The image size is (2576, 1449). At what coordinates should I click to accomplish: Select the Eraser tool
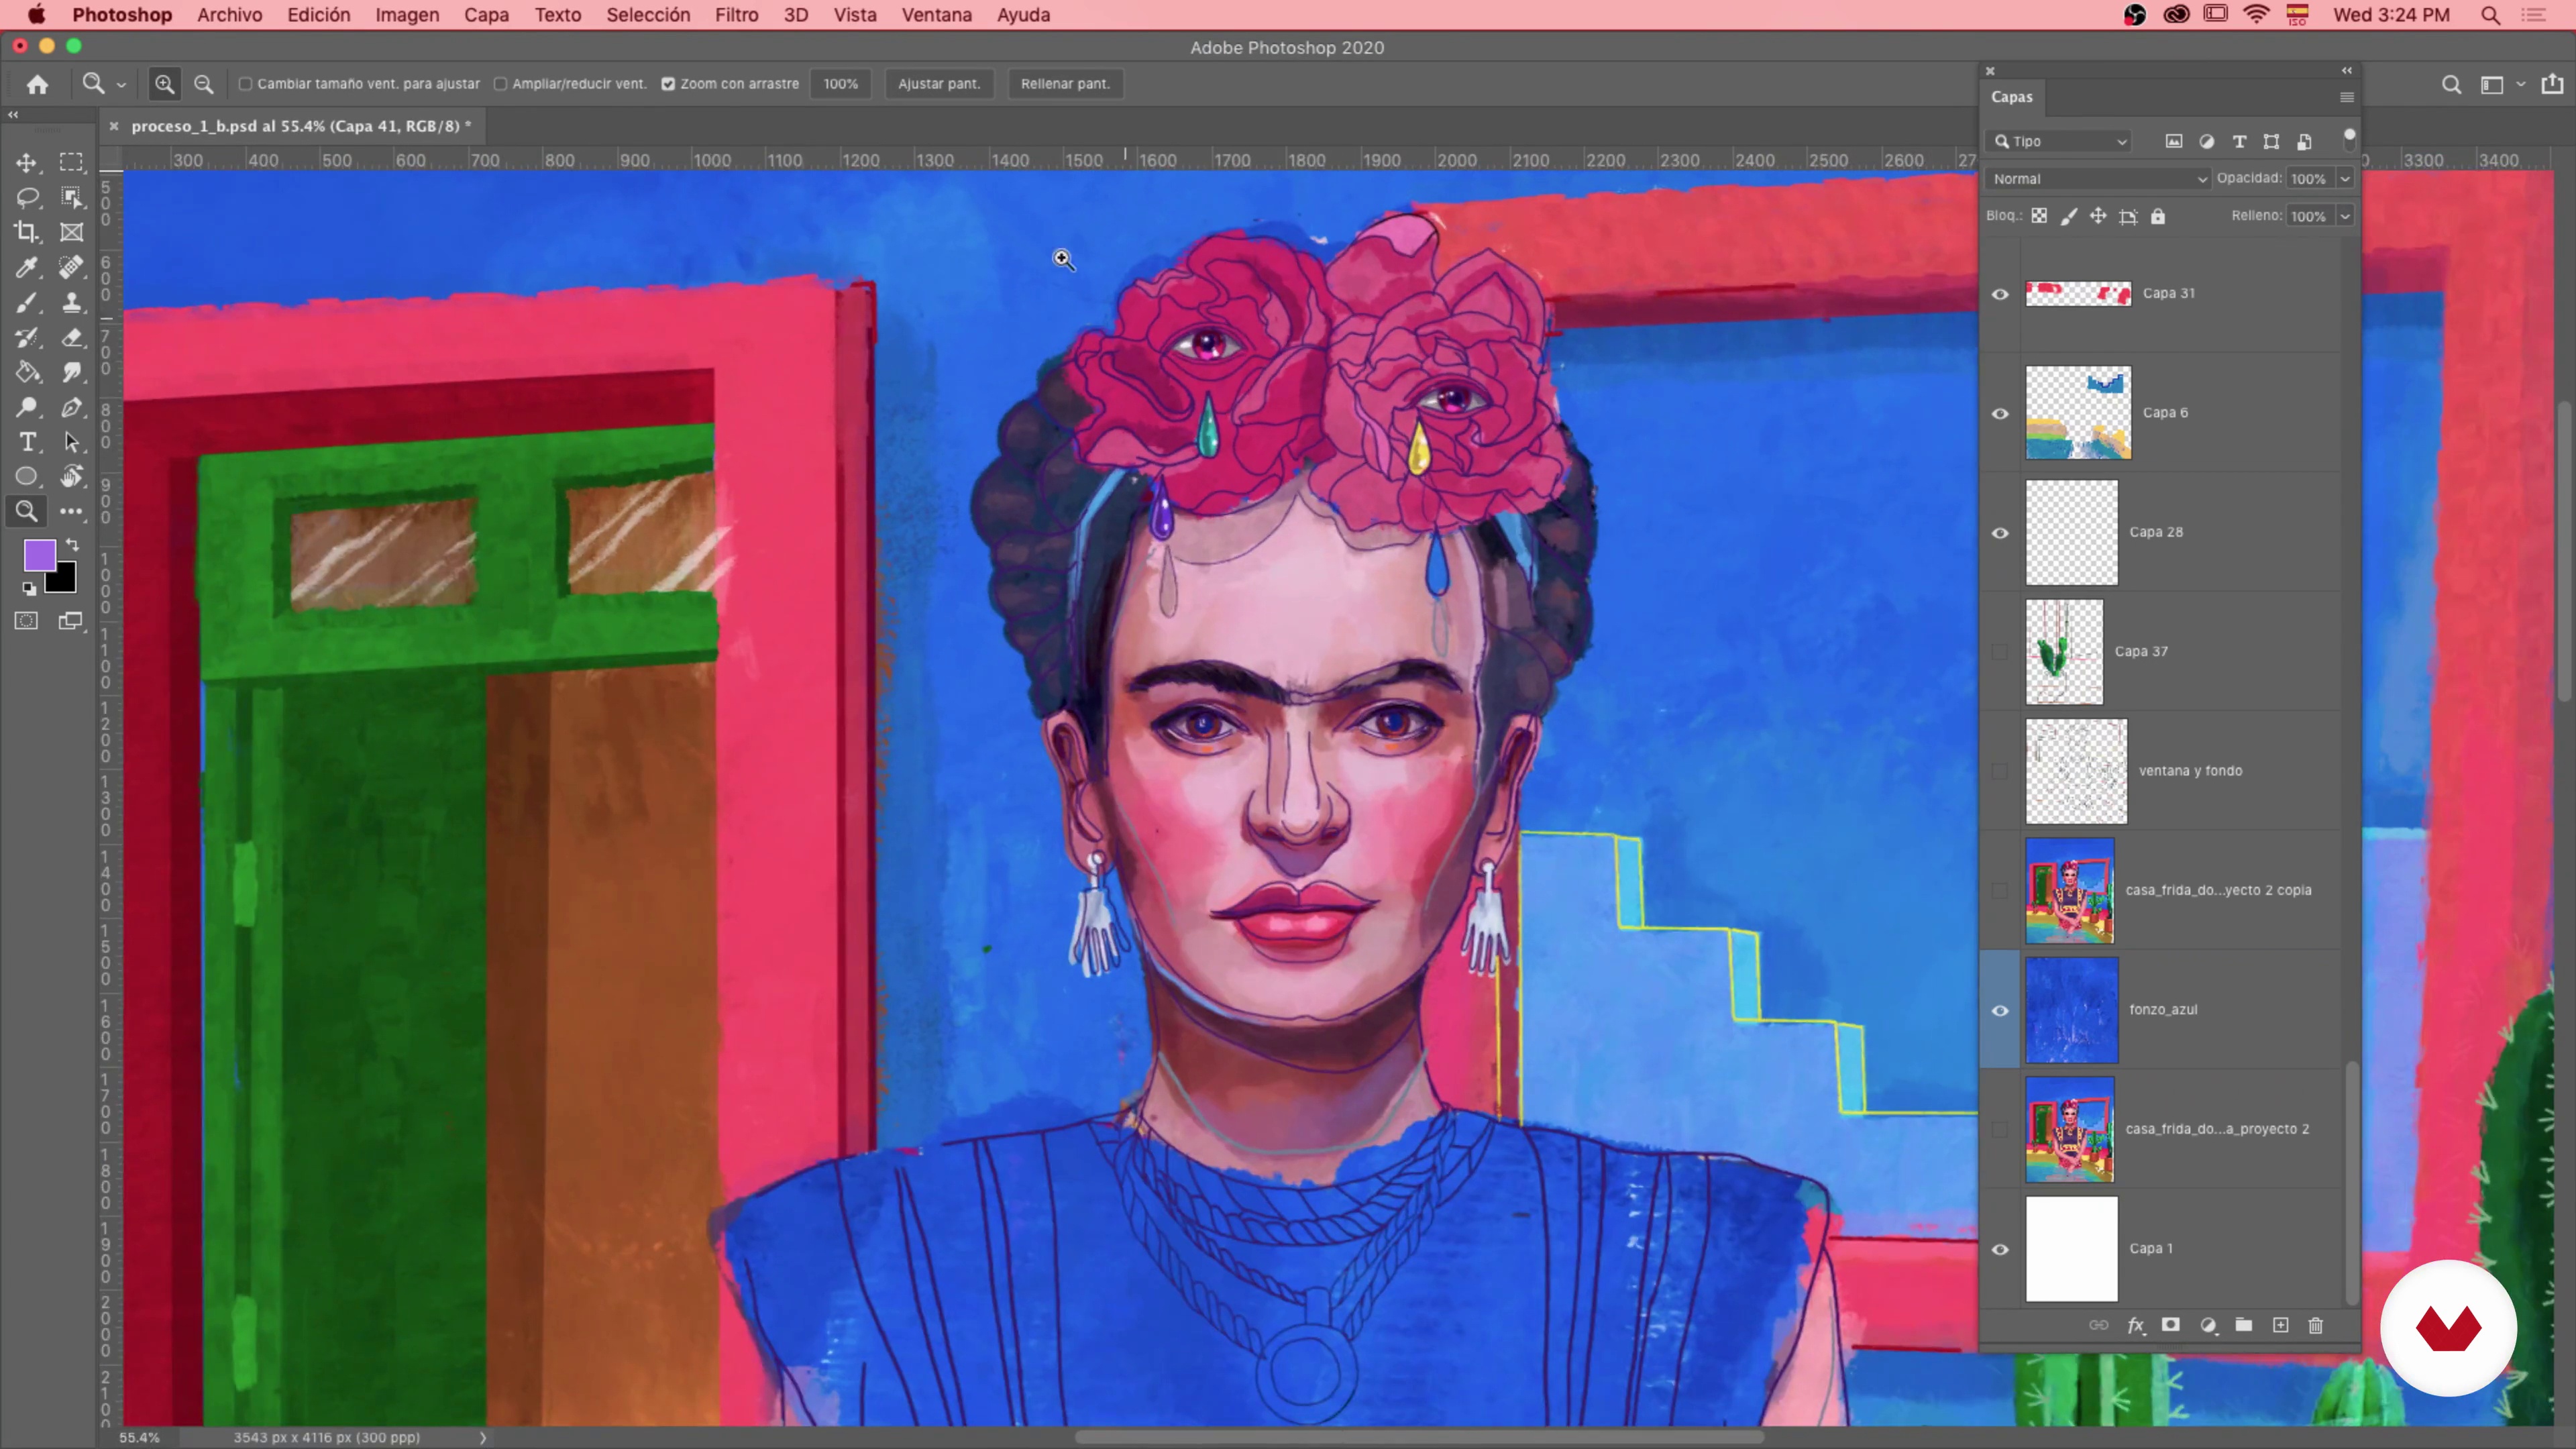(71, 337)
